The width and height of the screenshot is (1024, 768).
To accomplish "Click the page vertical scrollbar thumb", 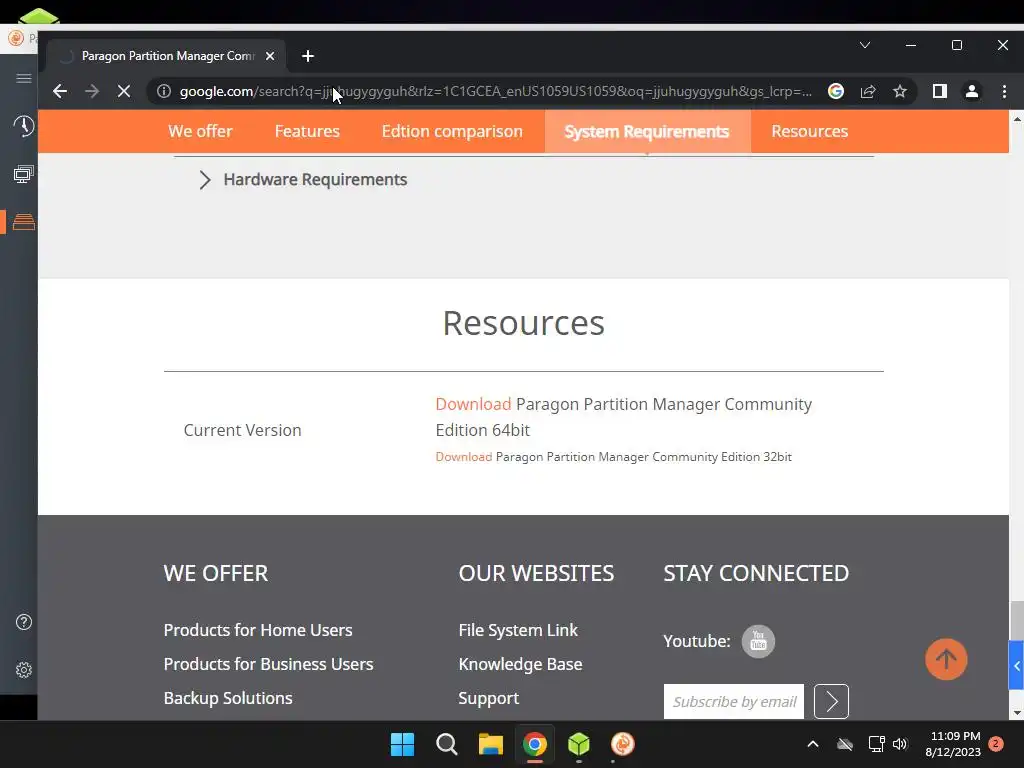I will (x=1017, y=620).
